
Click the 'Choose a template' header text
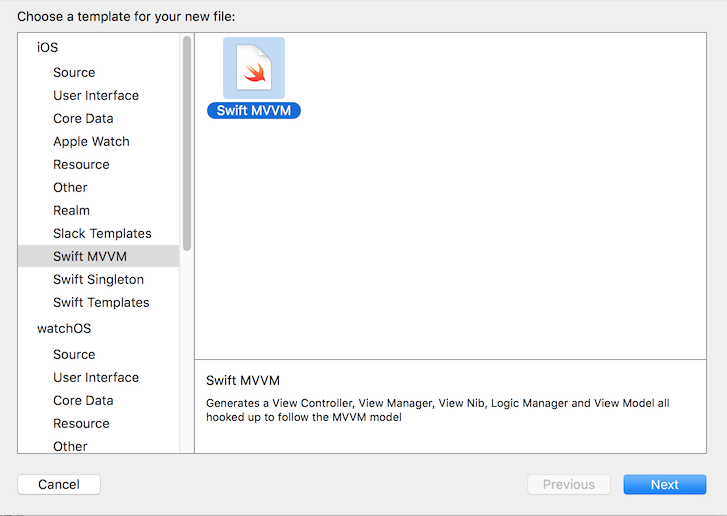click(x=126, y=17)
